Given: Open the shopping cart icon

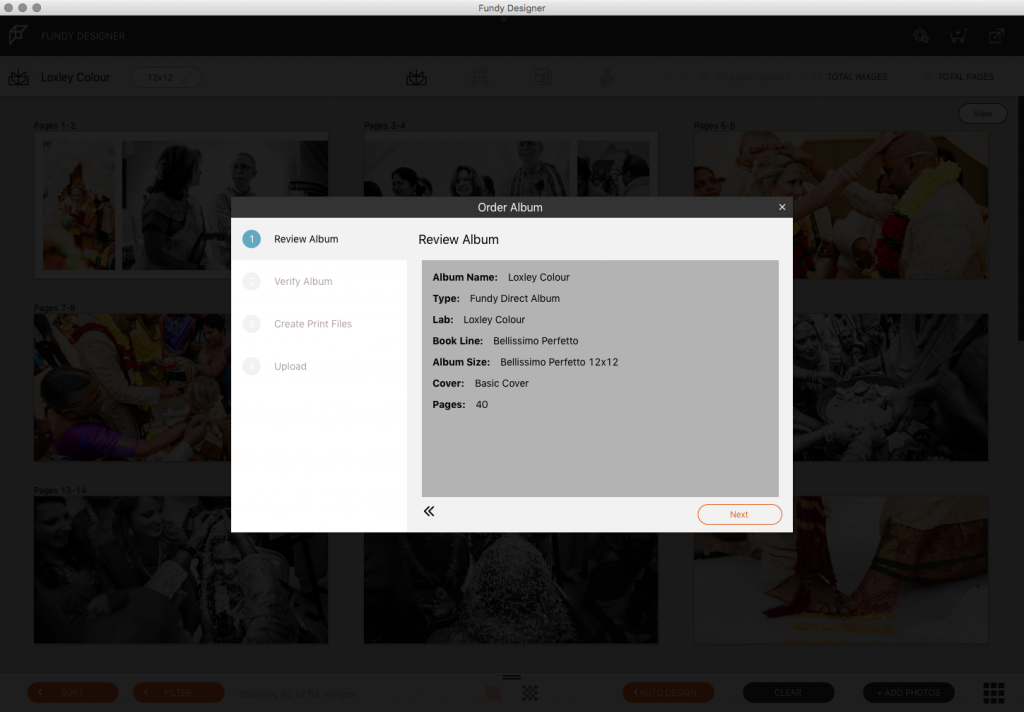Looking at the screenshot, I should (x=958, y=36).
